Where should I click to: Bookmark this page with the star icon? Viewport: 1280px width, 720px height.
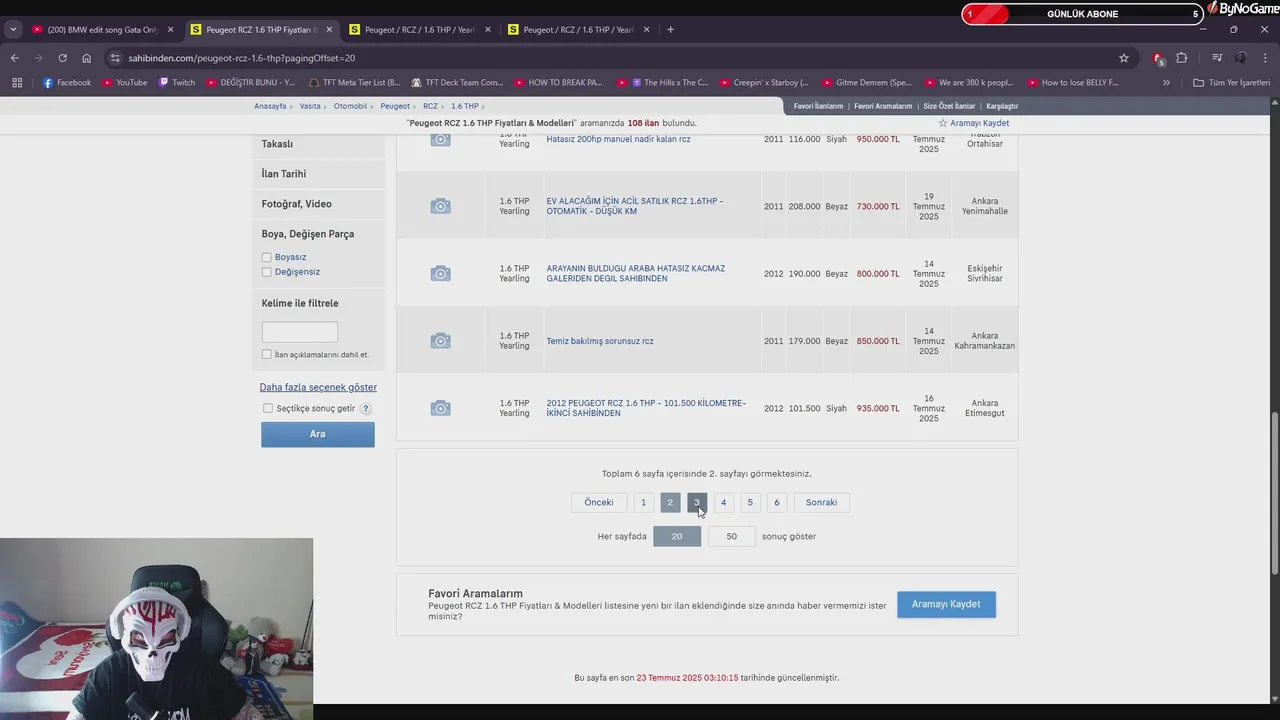tap(1124, 58)
